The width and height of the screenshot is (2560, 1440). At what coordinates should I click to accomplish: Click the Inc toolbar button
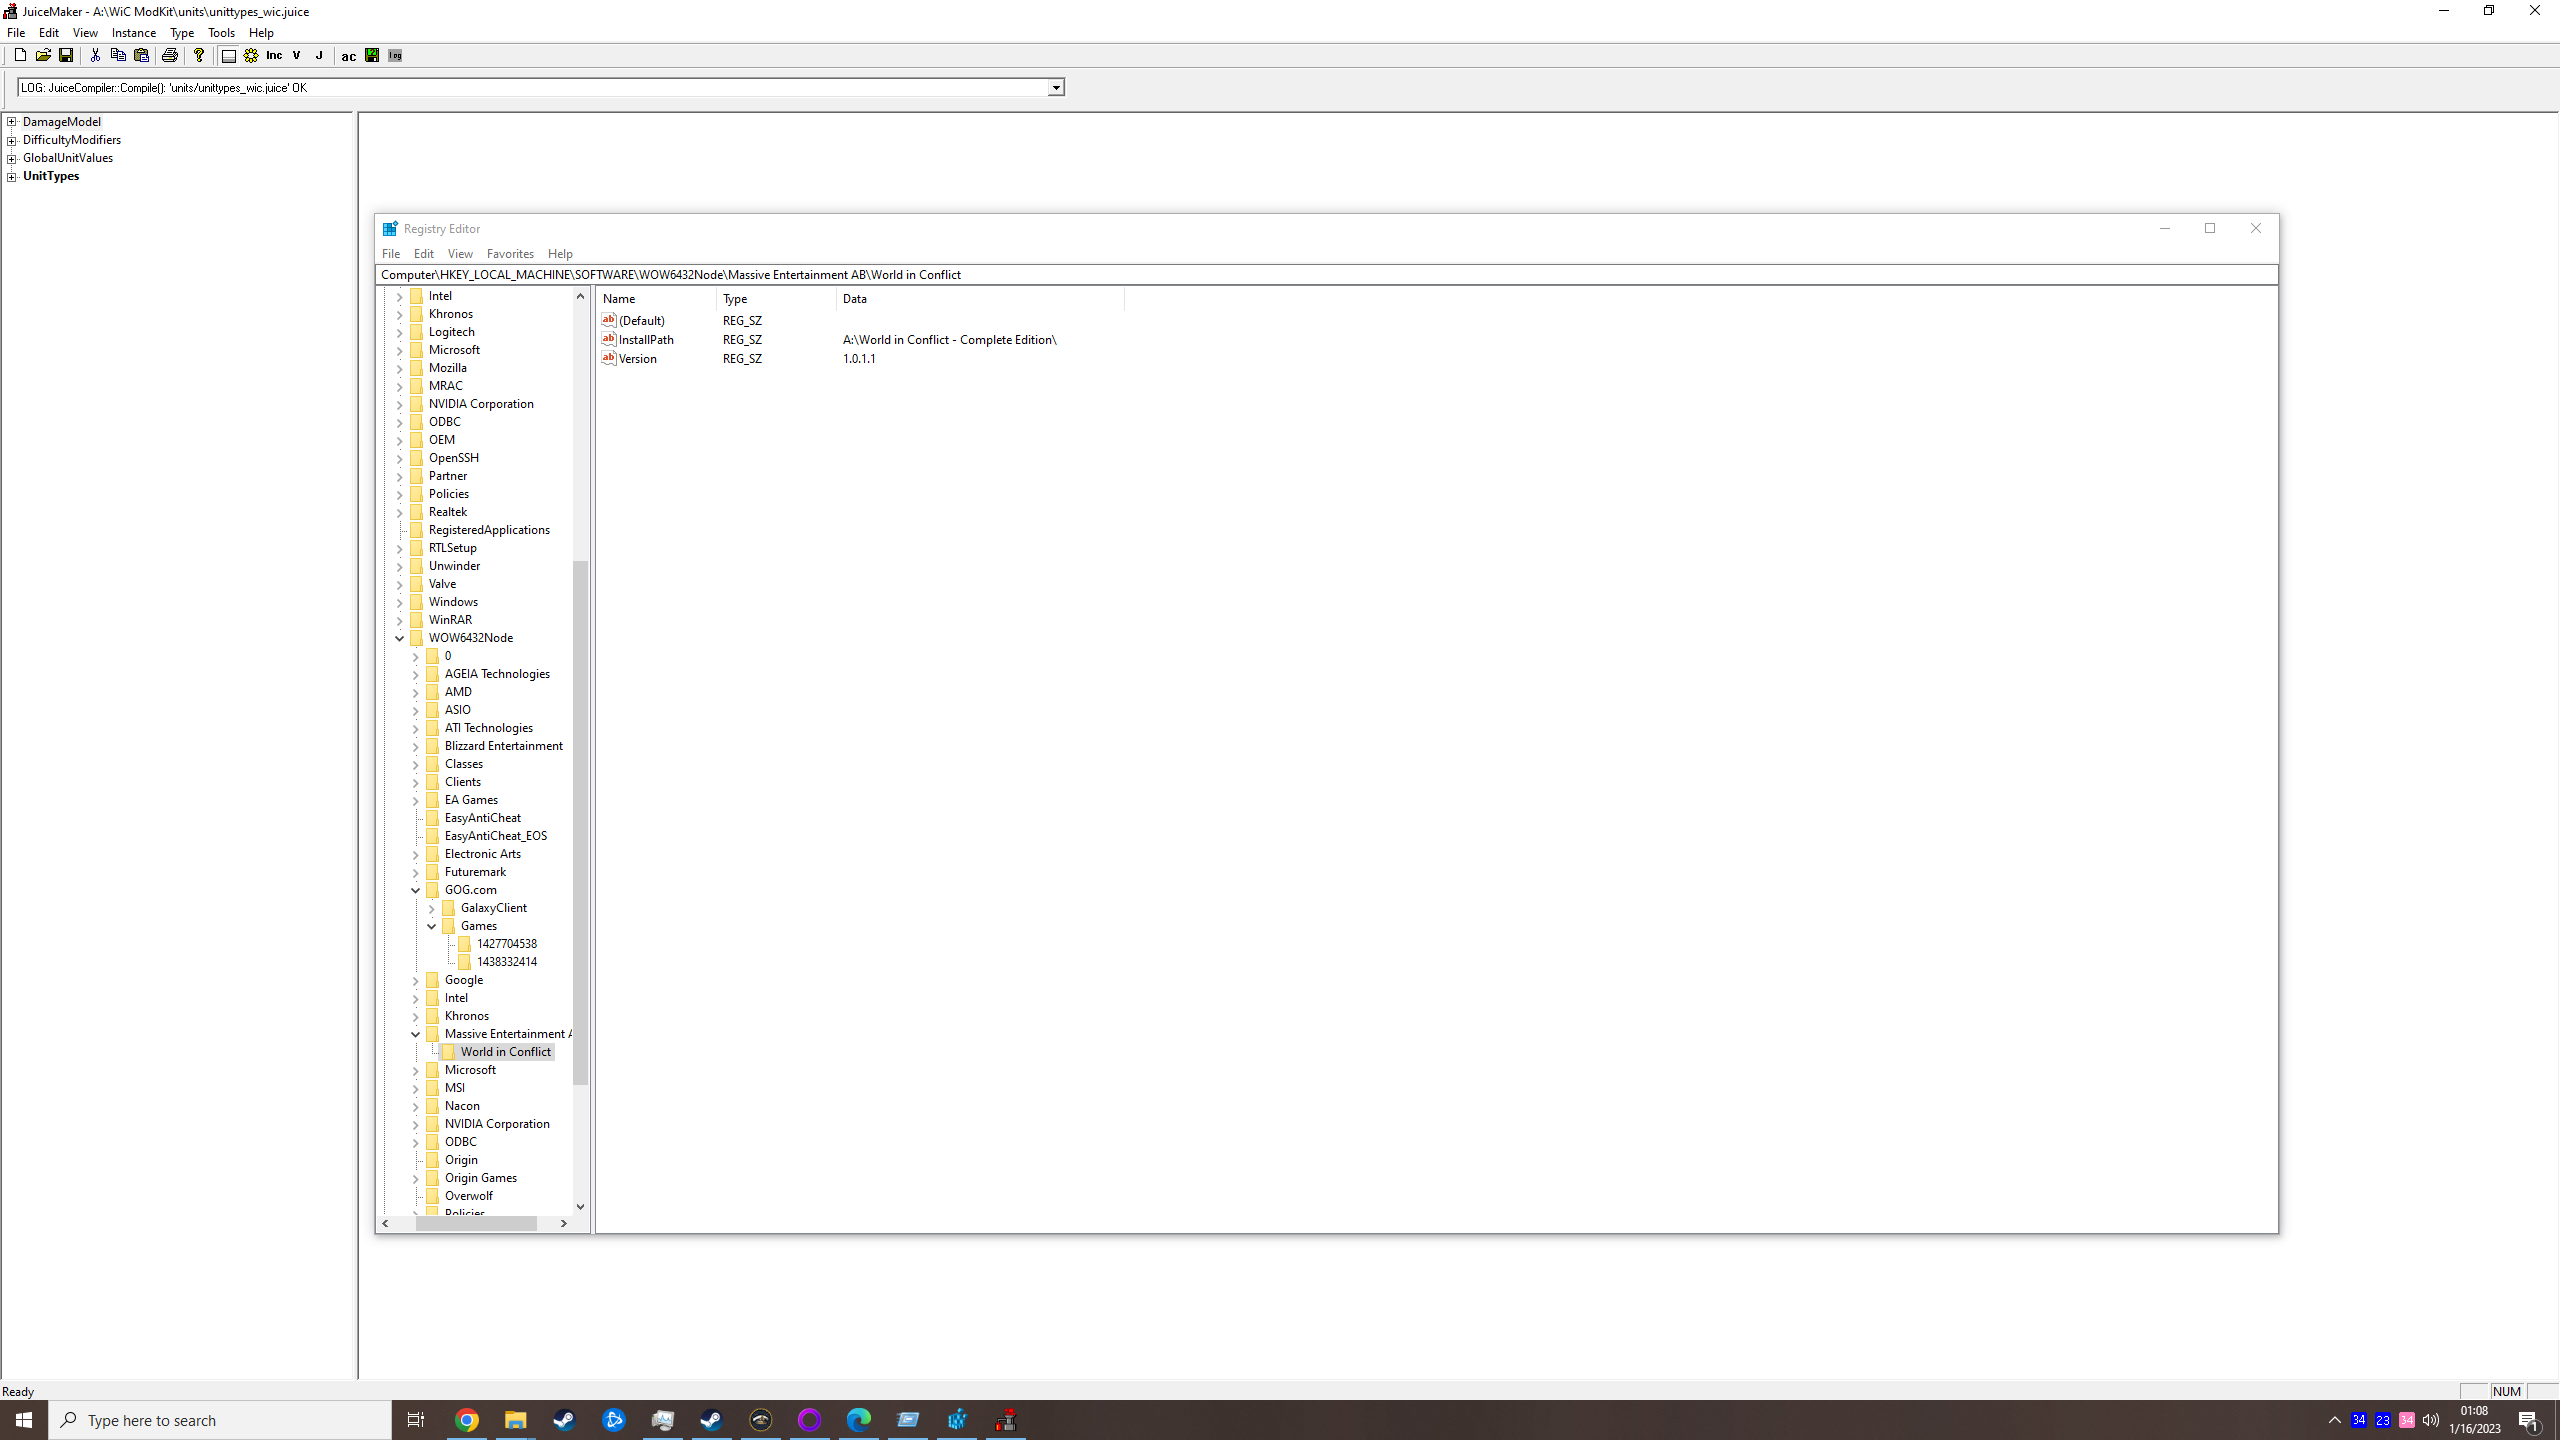click(274, 55)
